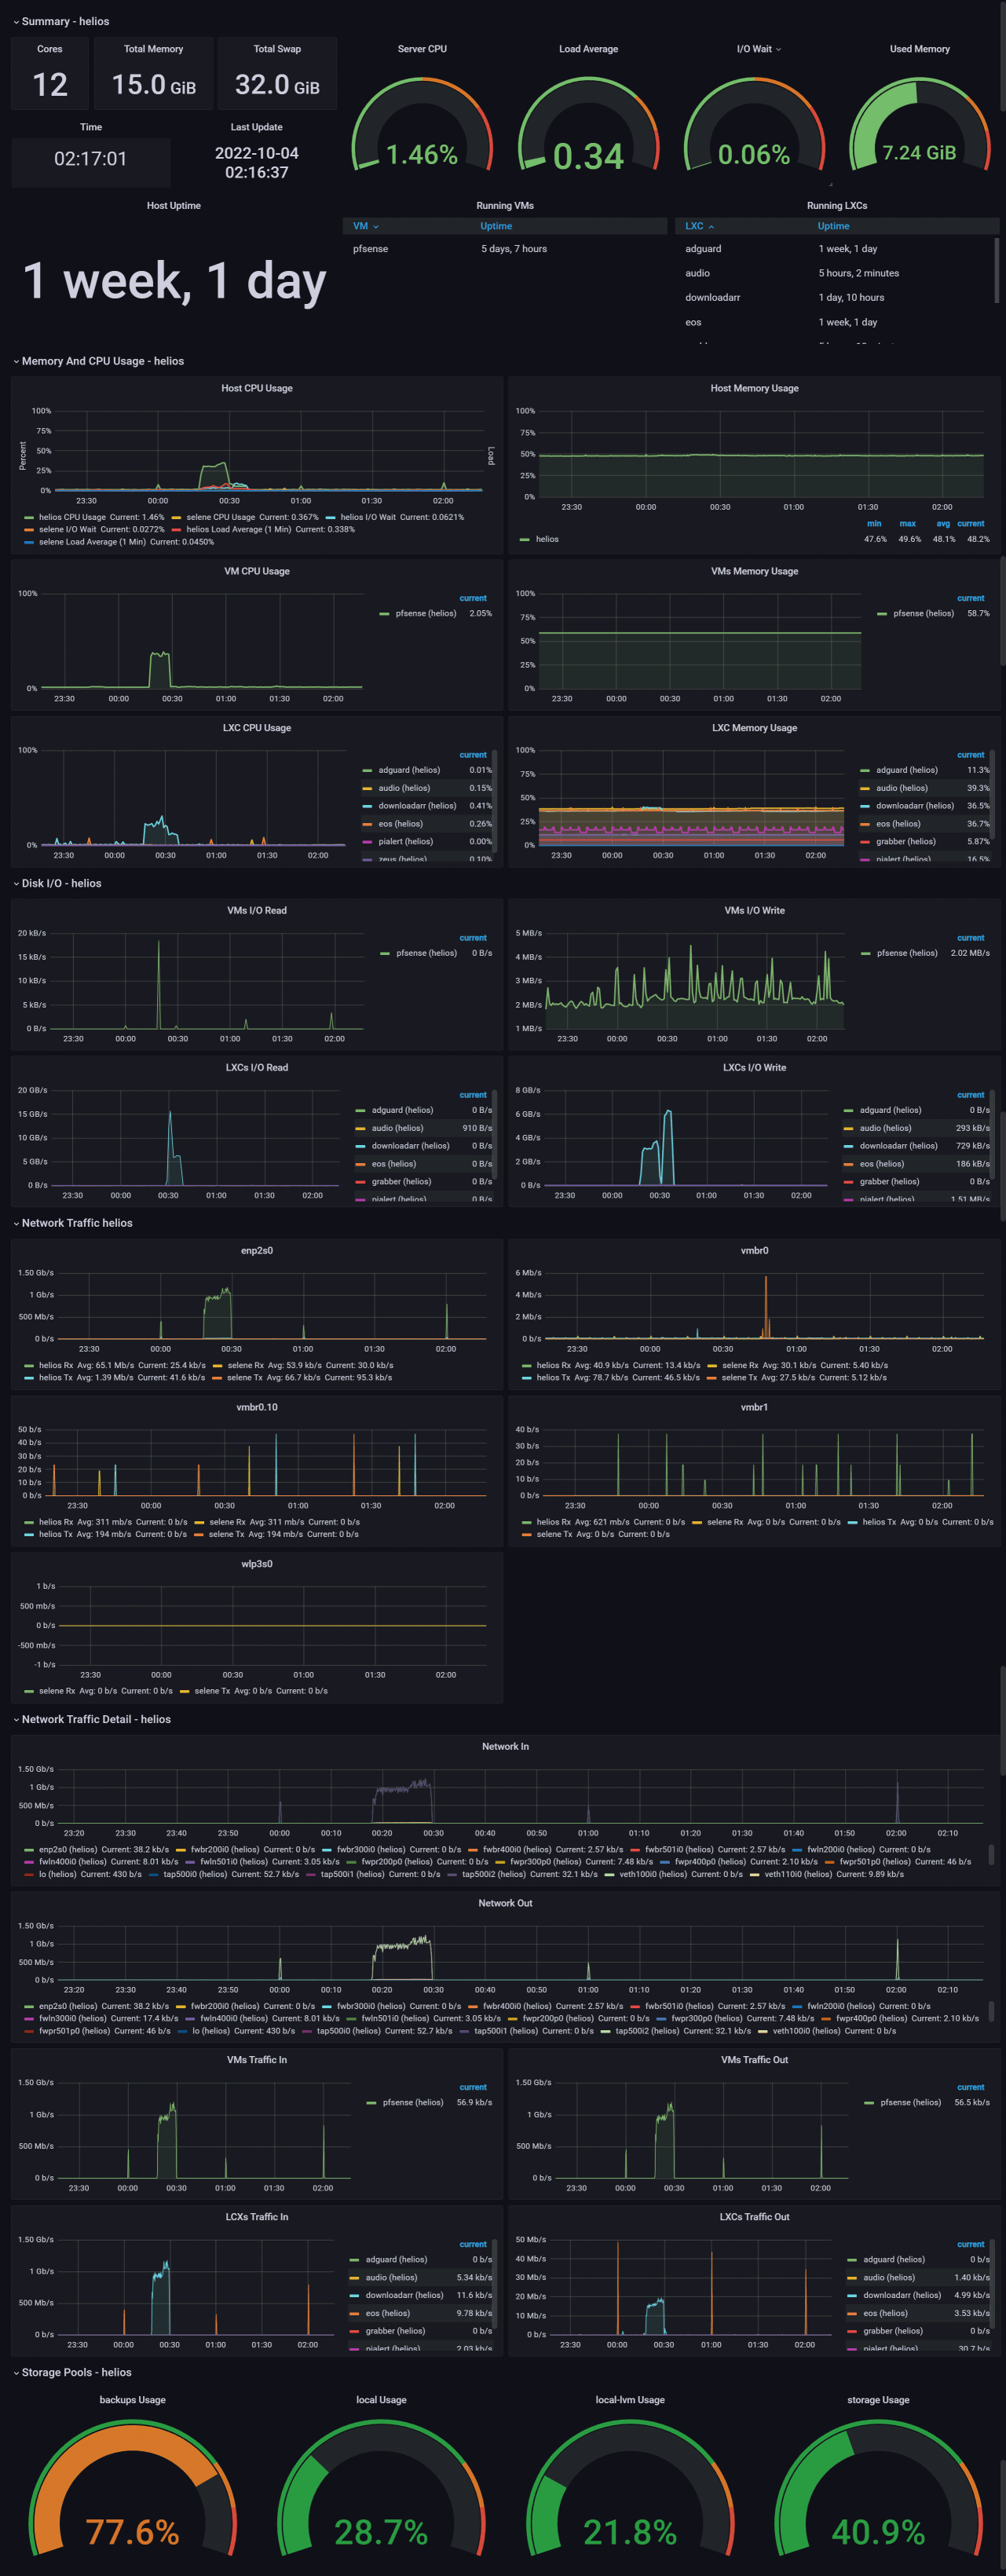Viewport: 1006px width, 2576px height.
Task: Open the wlp3s0 panel title menu
Action: [x=257, y=1564]
